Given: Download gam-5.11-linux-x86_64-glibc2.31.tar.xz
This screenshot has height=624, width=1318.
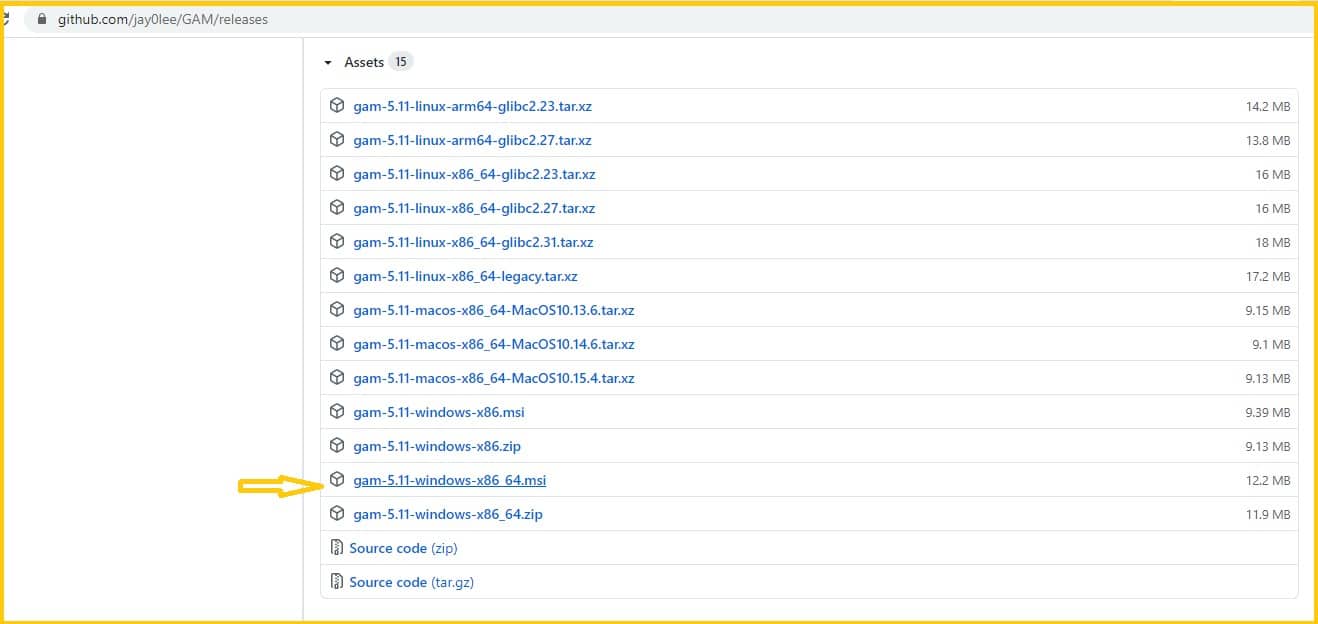Looking at the screenshot, I should click(x=473, y=243).
